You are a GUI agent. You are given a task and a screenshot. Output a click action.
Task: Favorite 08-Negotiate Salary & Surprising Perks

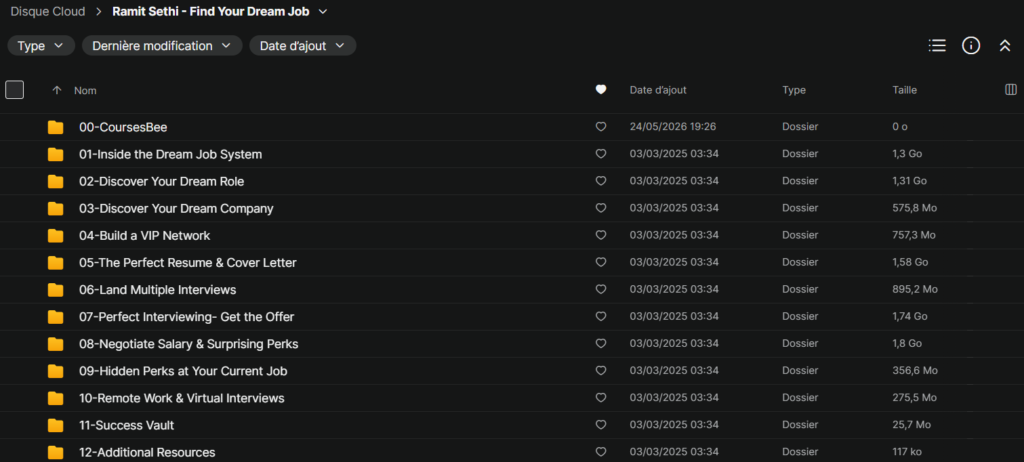point(601,343)
